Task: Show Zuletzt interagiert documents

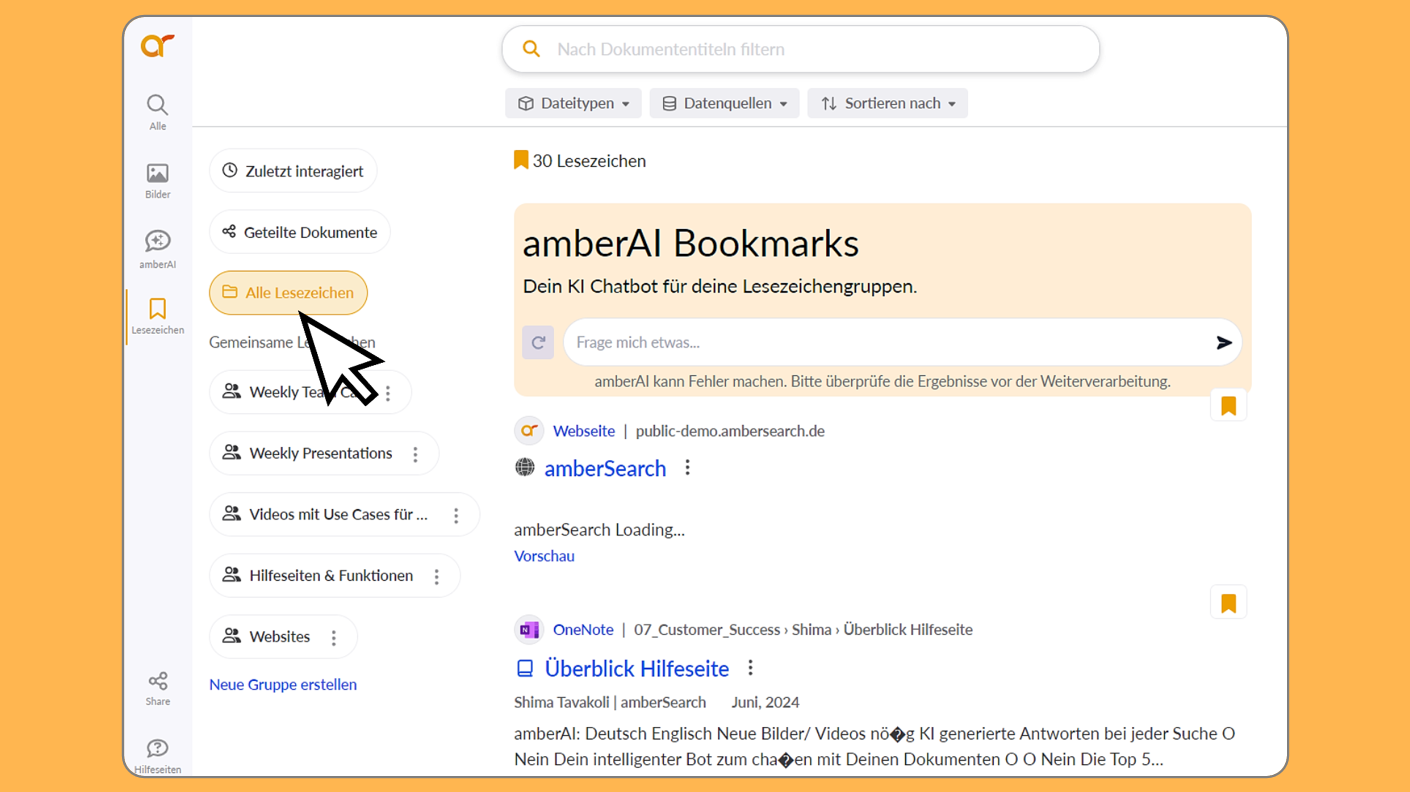Action: [293, 171]
